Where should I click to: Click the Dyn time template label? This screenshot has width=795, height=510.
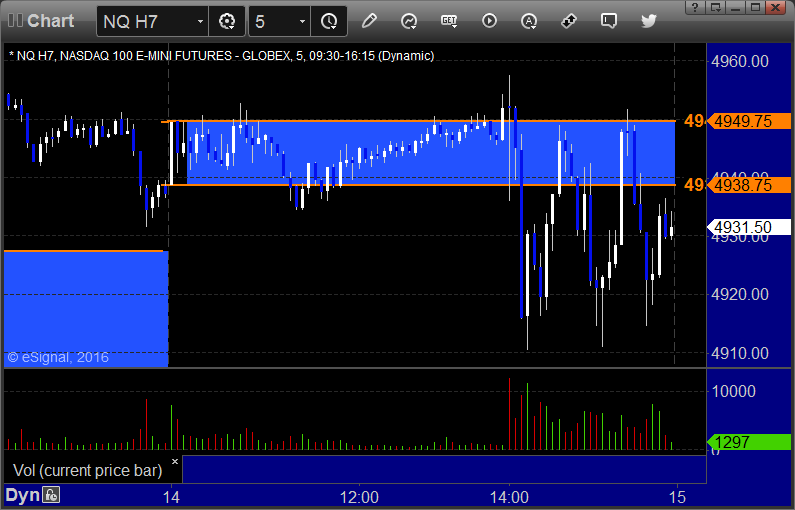point(22,495)
